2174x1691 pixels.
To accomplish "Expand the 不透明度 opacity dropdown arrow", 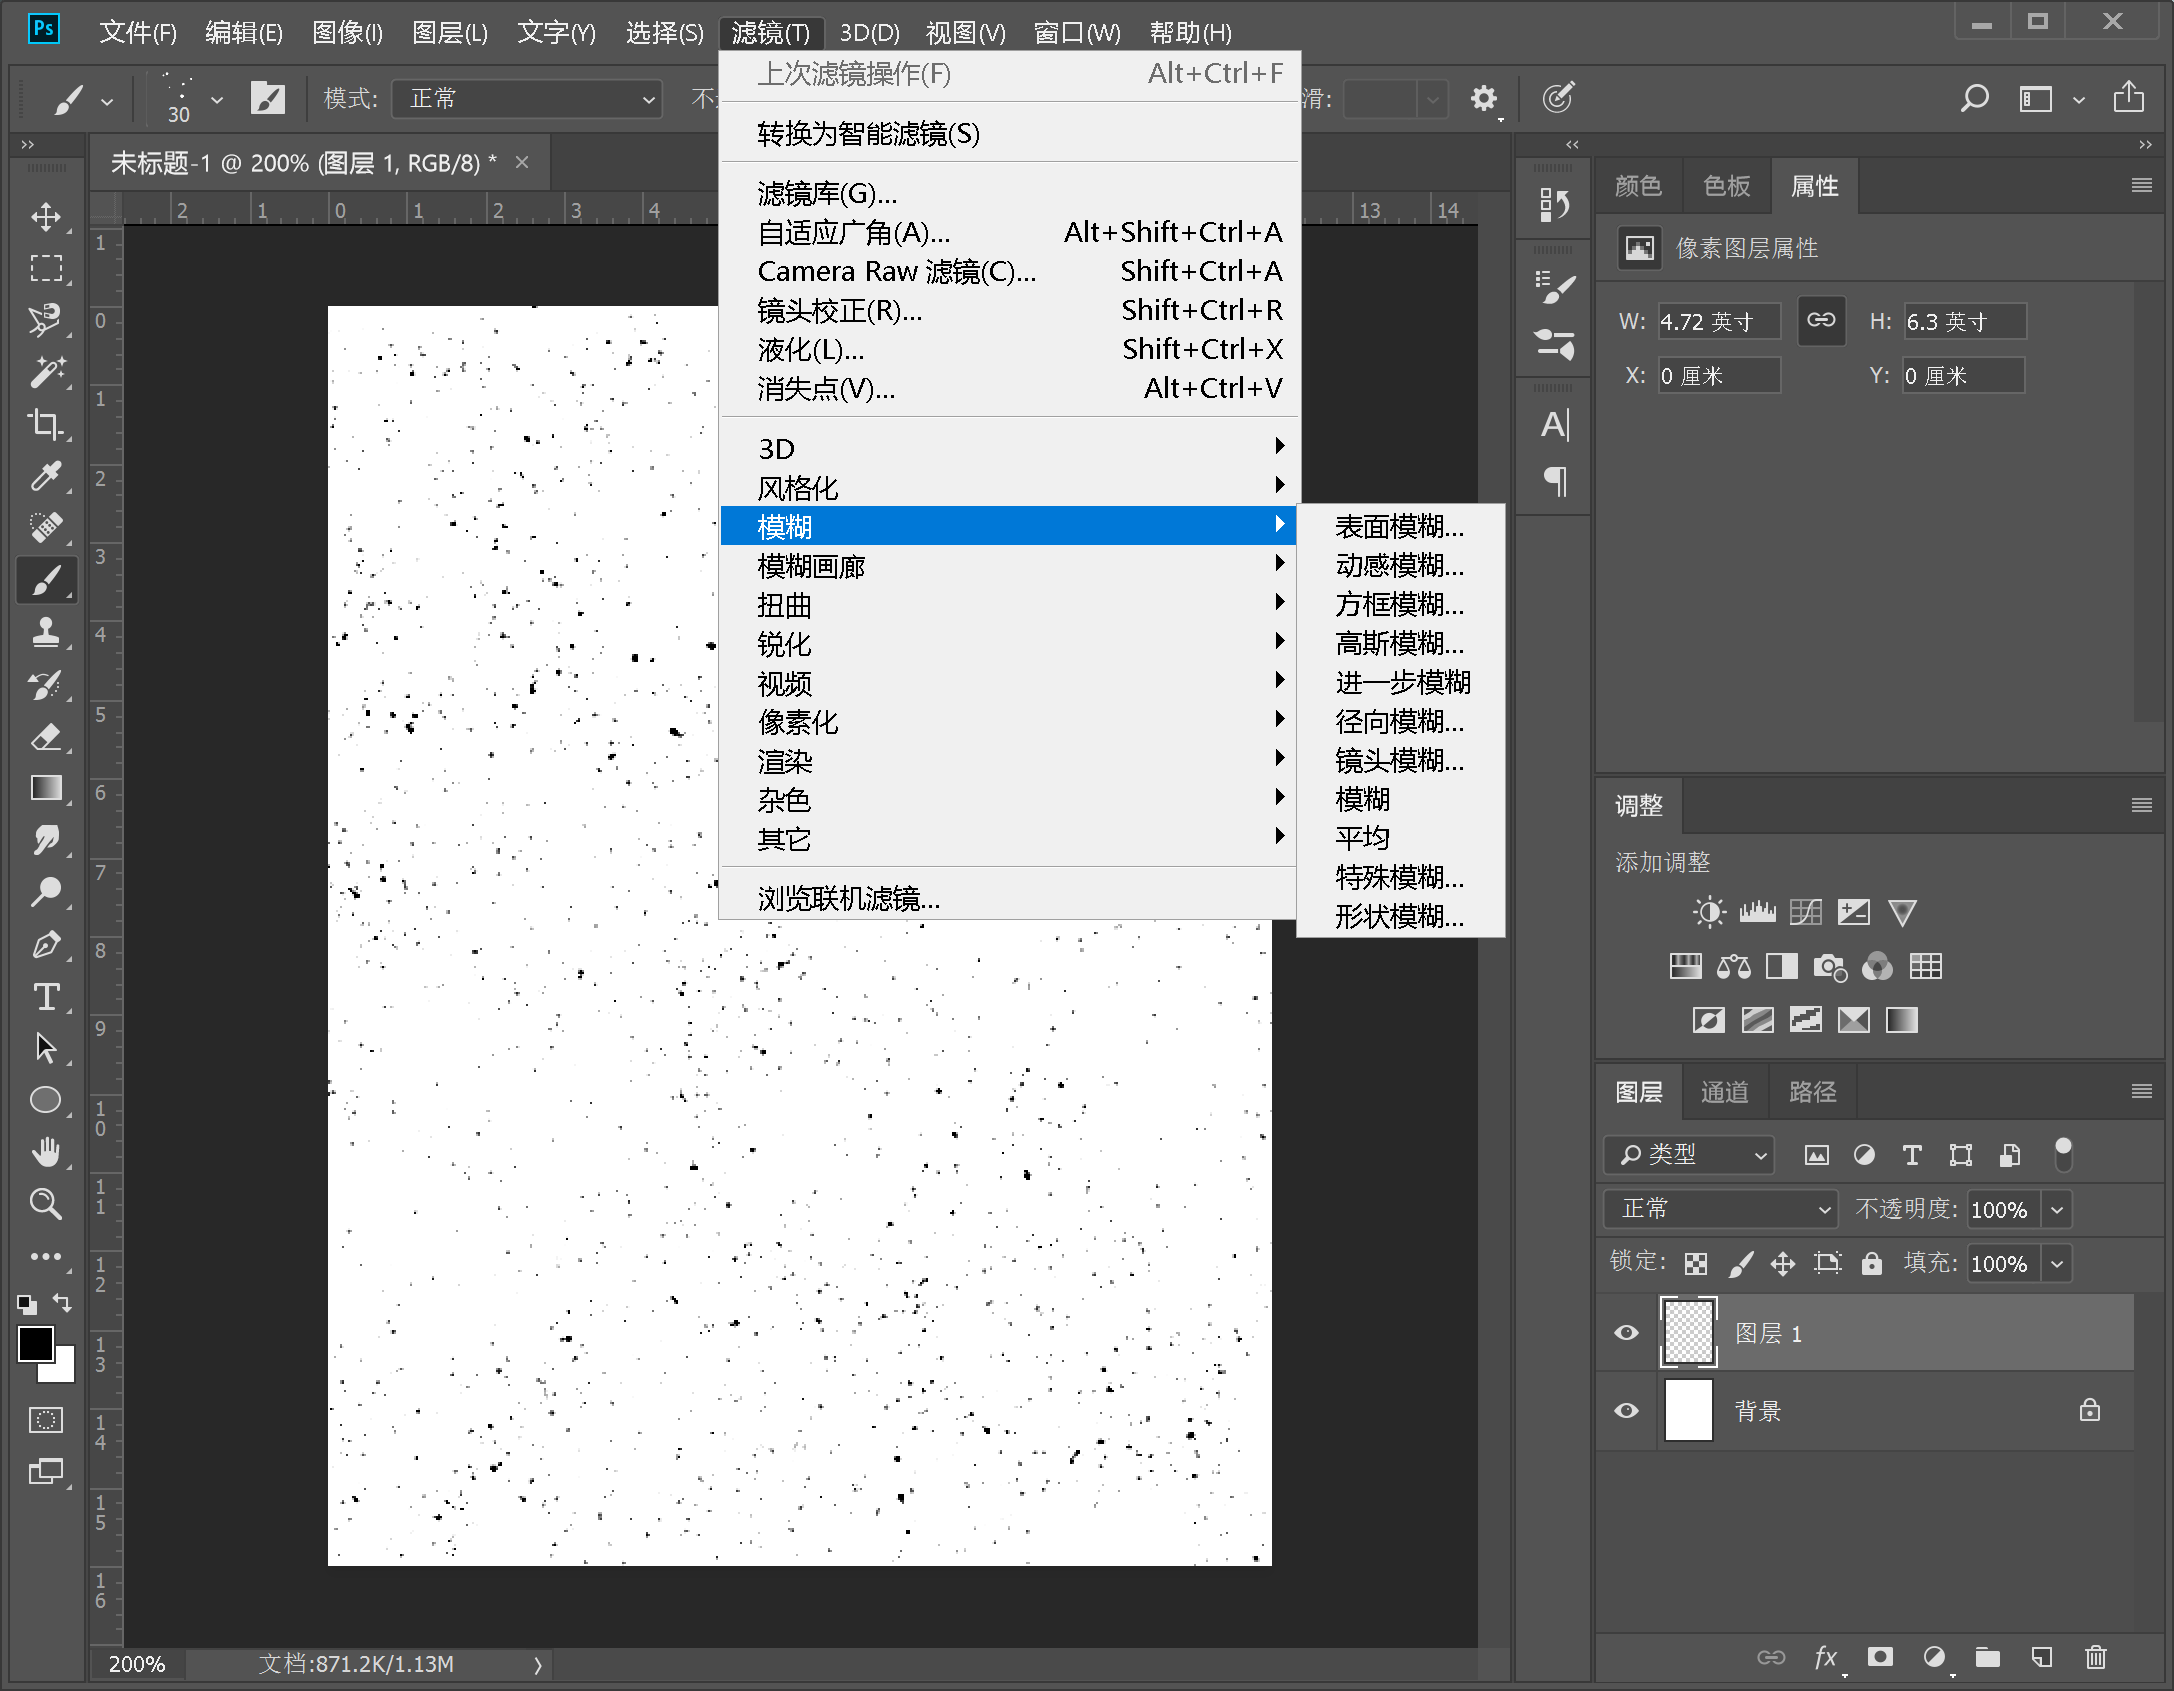I will 2057,1210.
